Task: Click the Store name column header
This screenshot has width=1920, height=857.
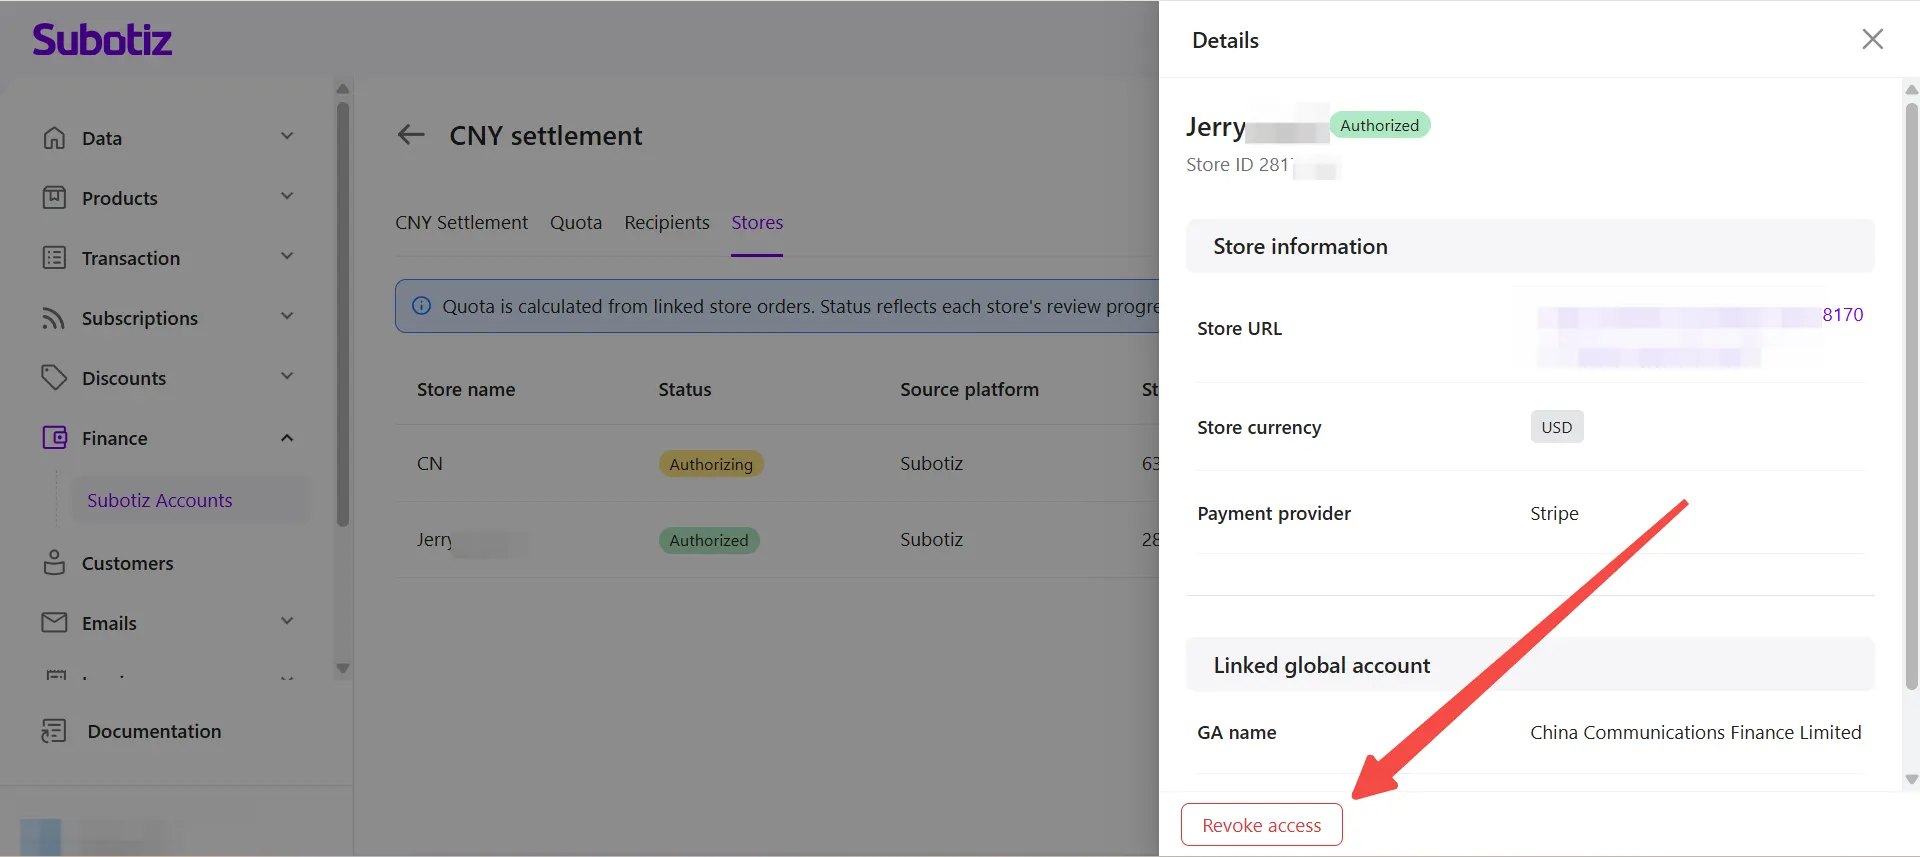Action: click(466, 389)
